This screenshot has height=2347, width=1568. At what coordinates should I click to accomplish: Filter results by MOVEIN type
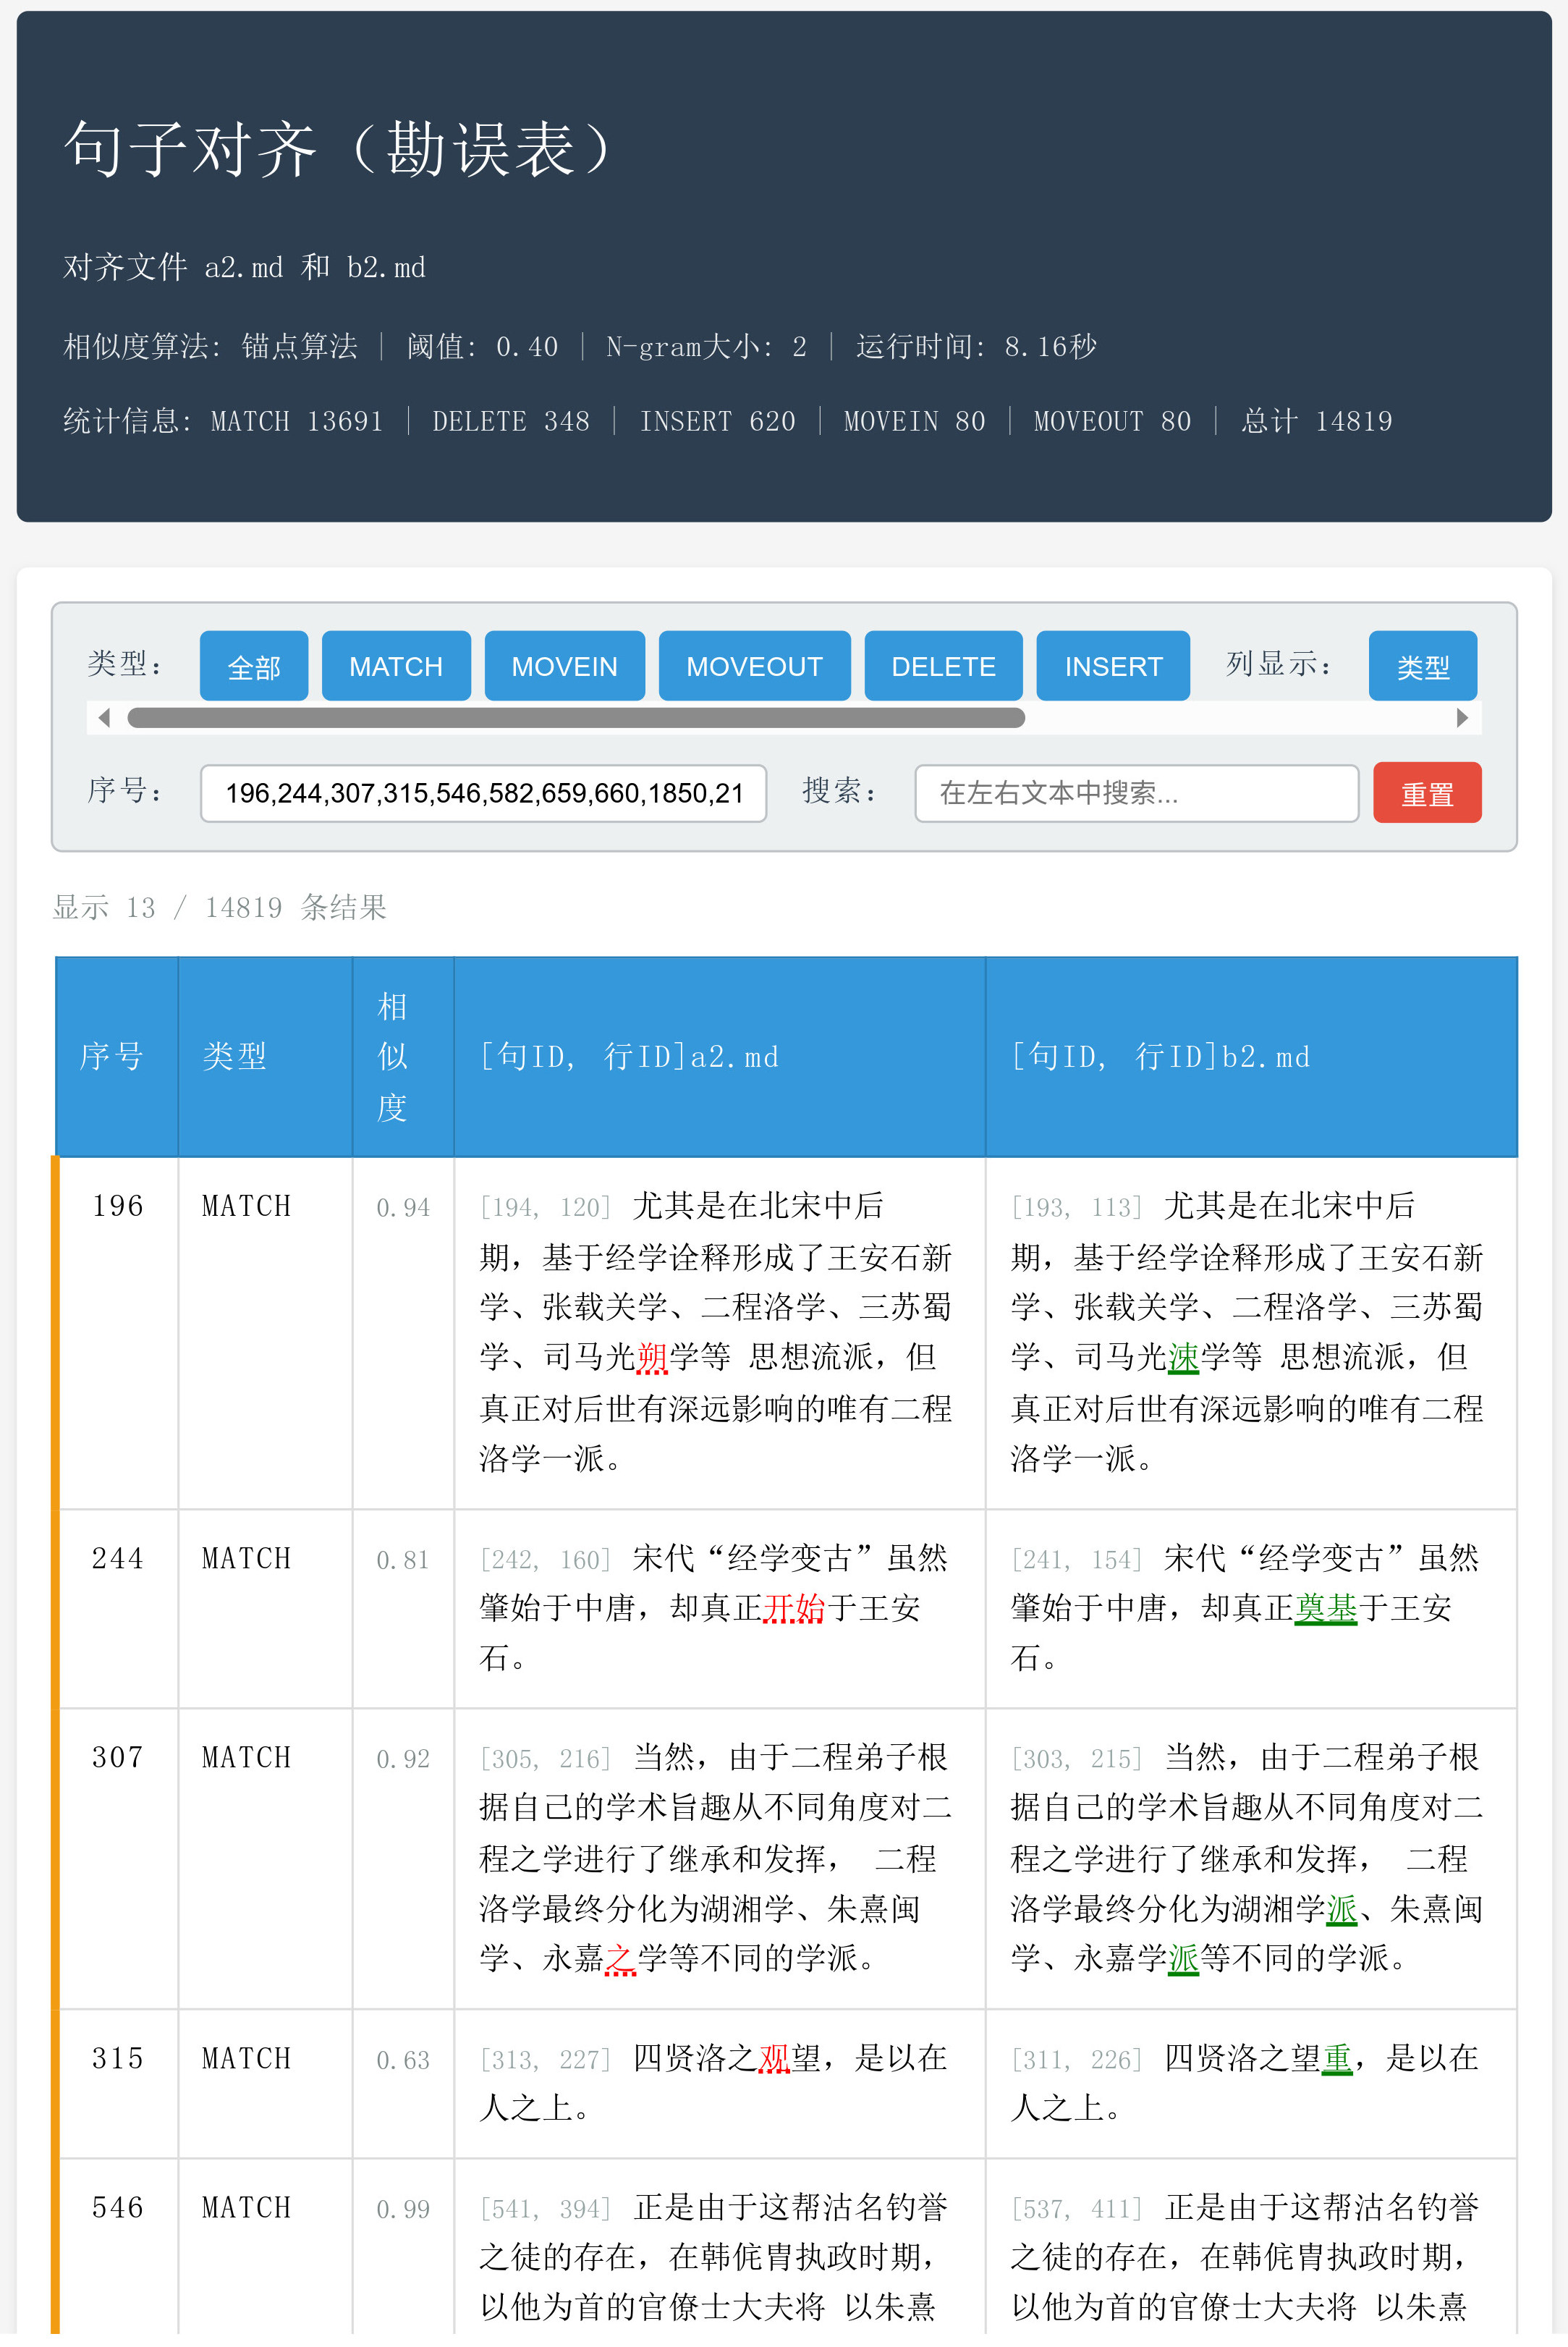564,666
